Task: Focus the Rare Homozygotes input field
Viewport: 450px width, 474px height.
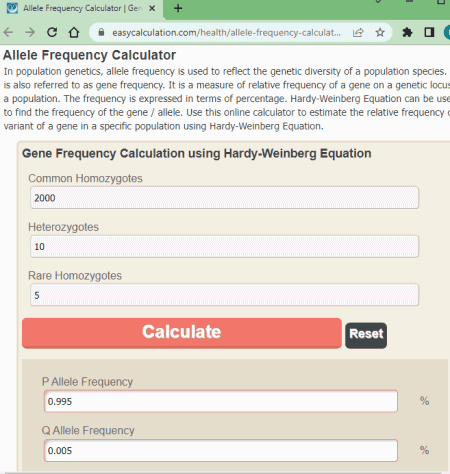Action: [x=224, y=295]
